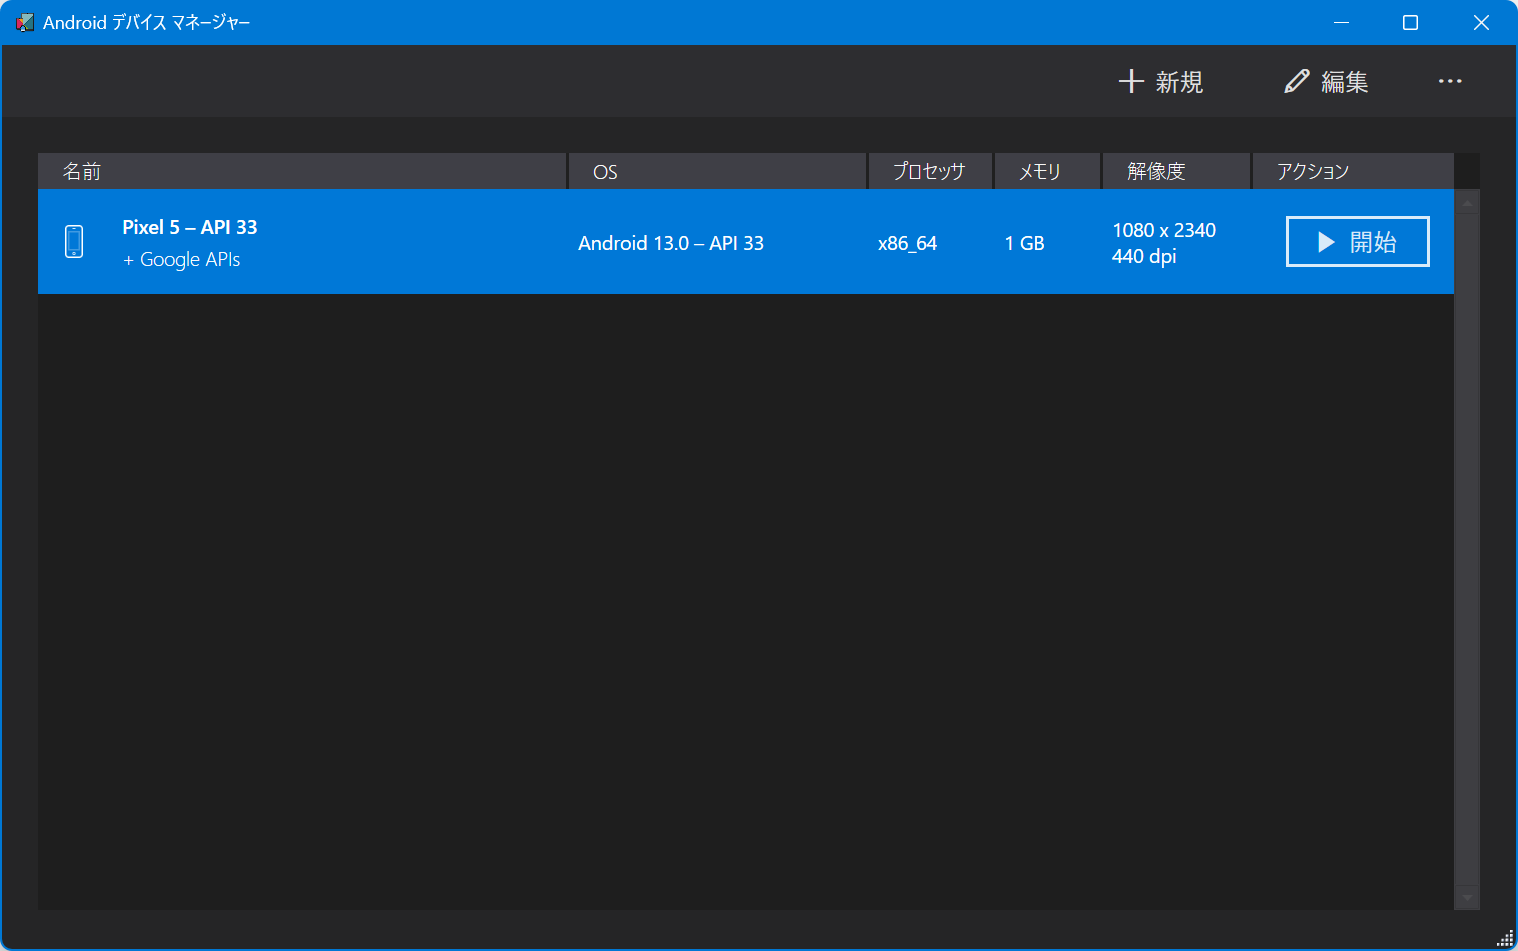Click the 440 dpi value
This screenshot has height=951, width=1518.
tap(1144, 256)
